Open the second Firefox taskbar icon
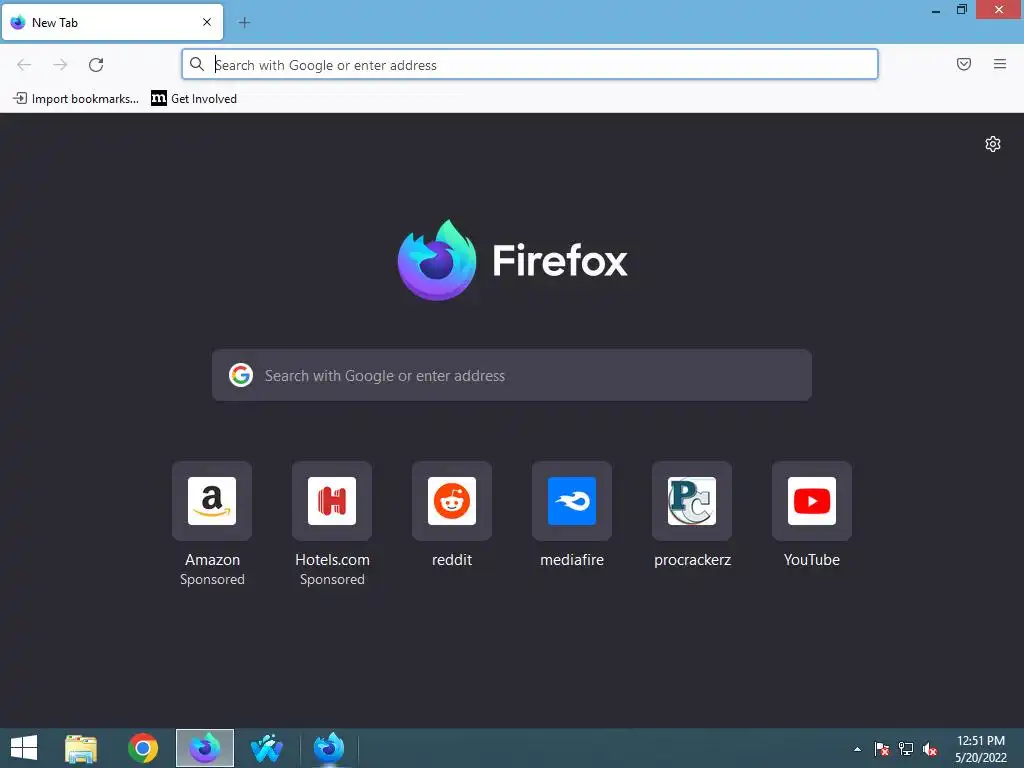Image resolution: width=1024 pixels, height=768 pixels. coord(328,748)
